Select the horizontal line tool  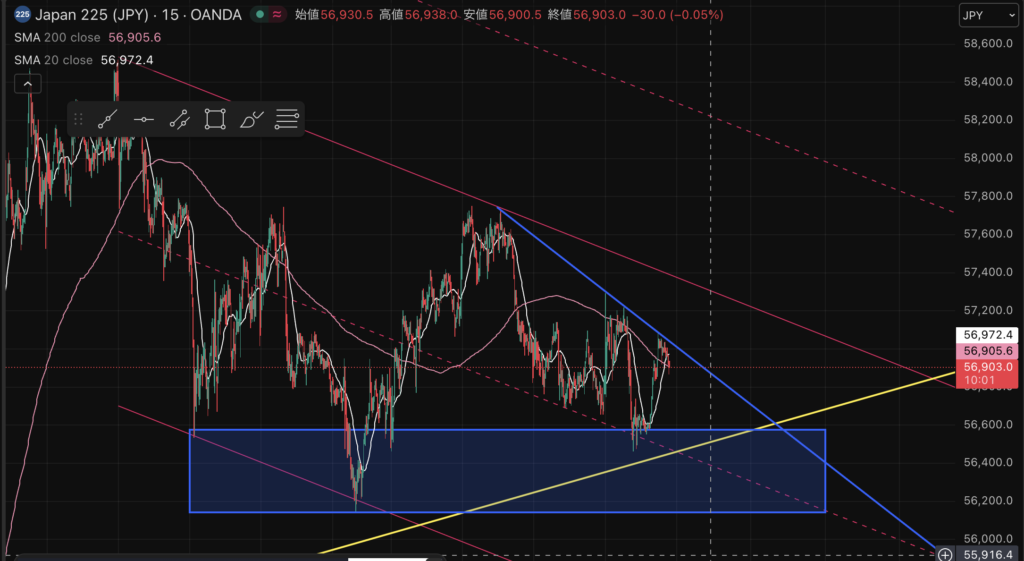[x=144, y=119]
